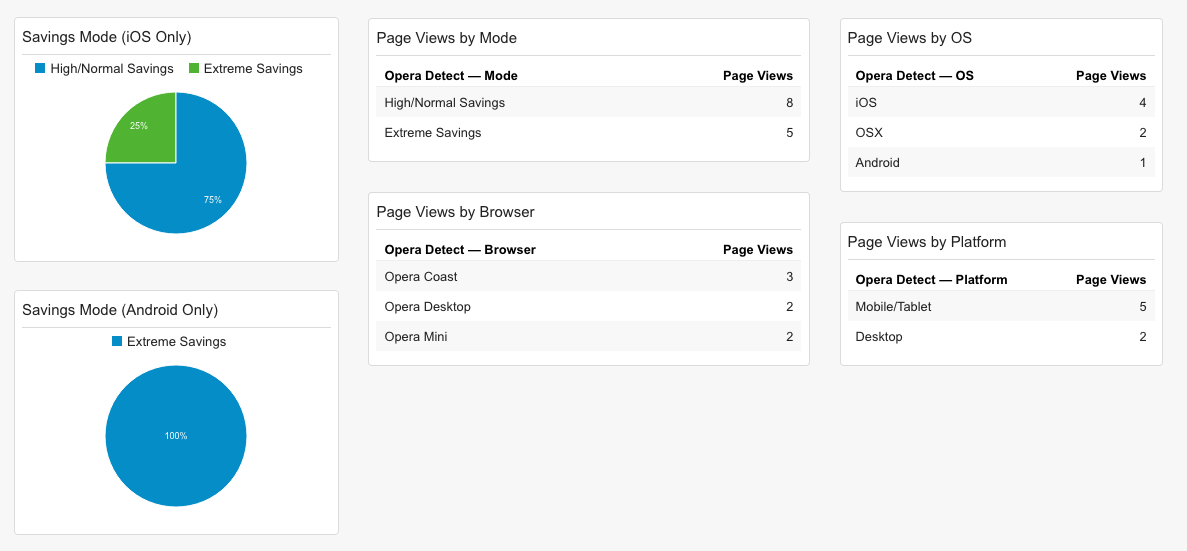Sort by Opera Detect — Browser column header
Screen dimensions: 1187x551
pos(460,250)
